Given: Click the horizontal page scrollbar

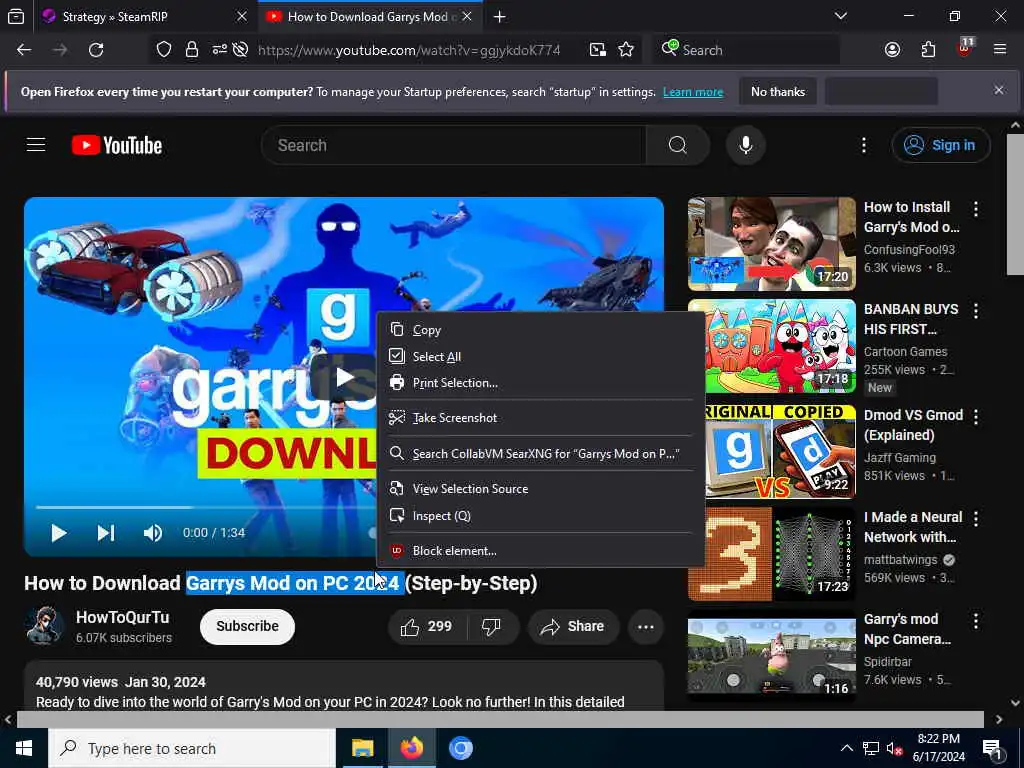Looking at the screenshot, I should point(500,719).
